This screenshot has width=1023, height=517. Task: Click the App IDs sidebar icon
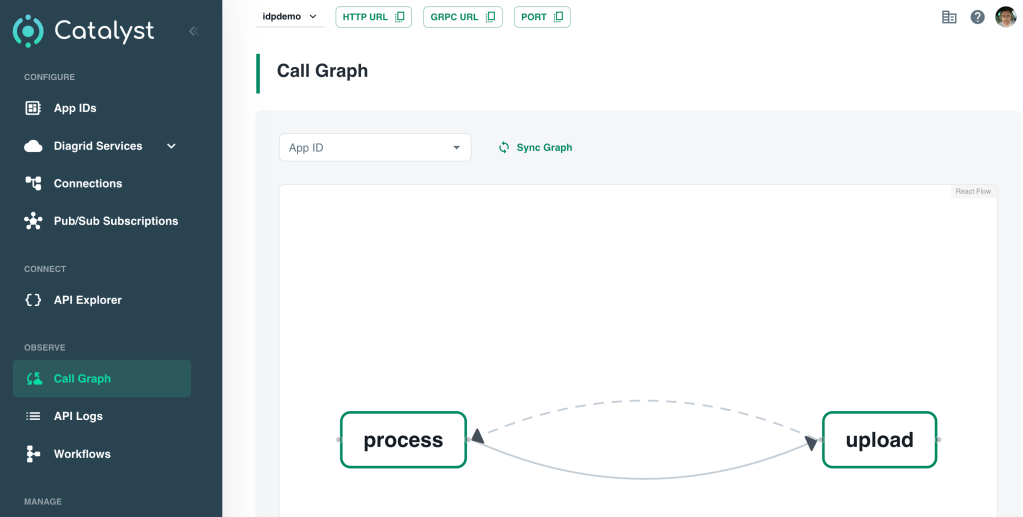point(33,108)
